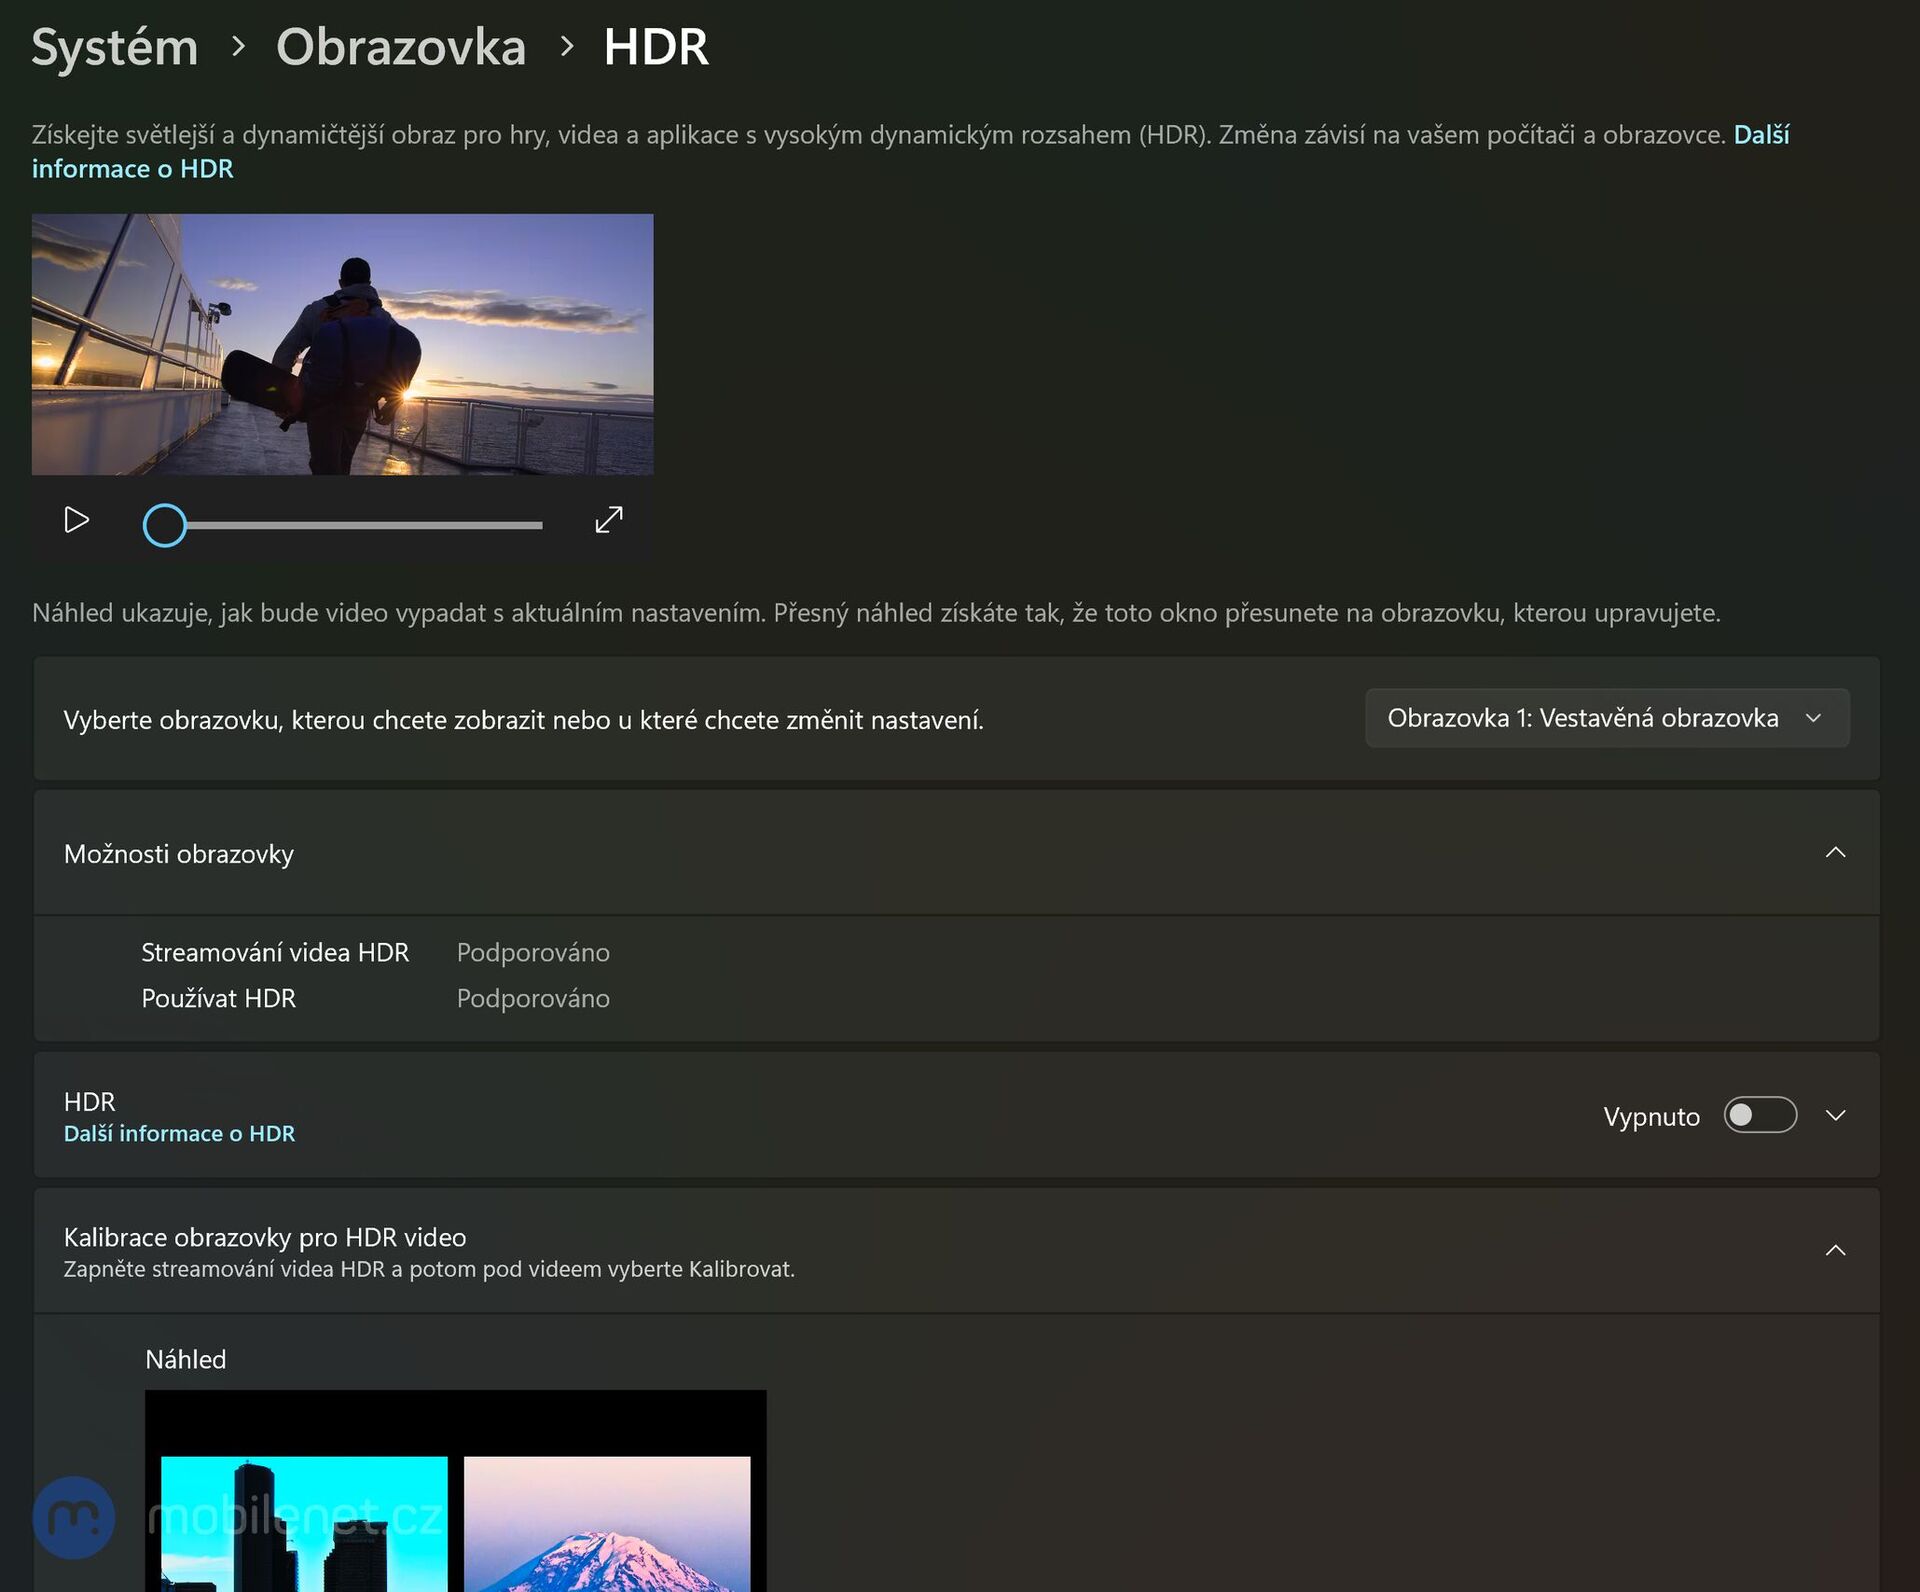Click the breadcrumb arrow after Systém

[x=238, y=46]
